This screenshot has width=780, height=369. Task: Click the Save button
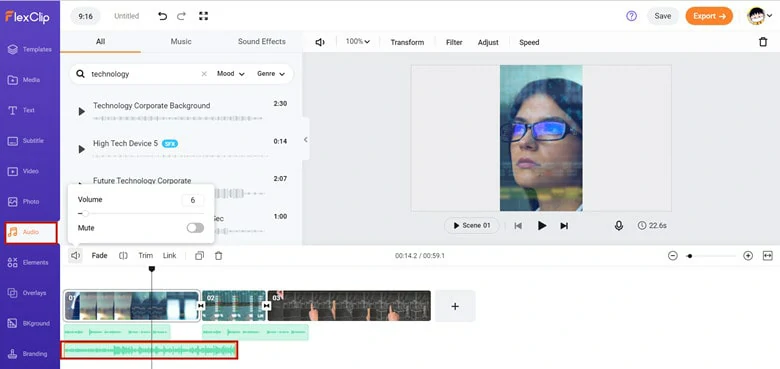(663, 16)
